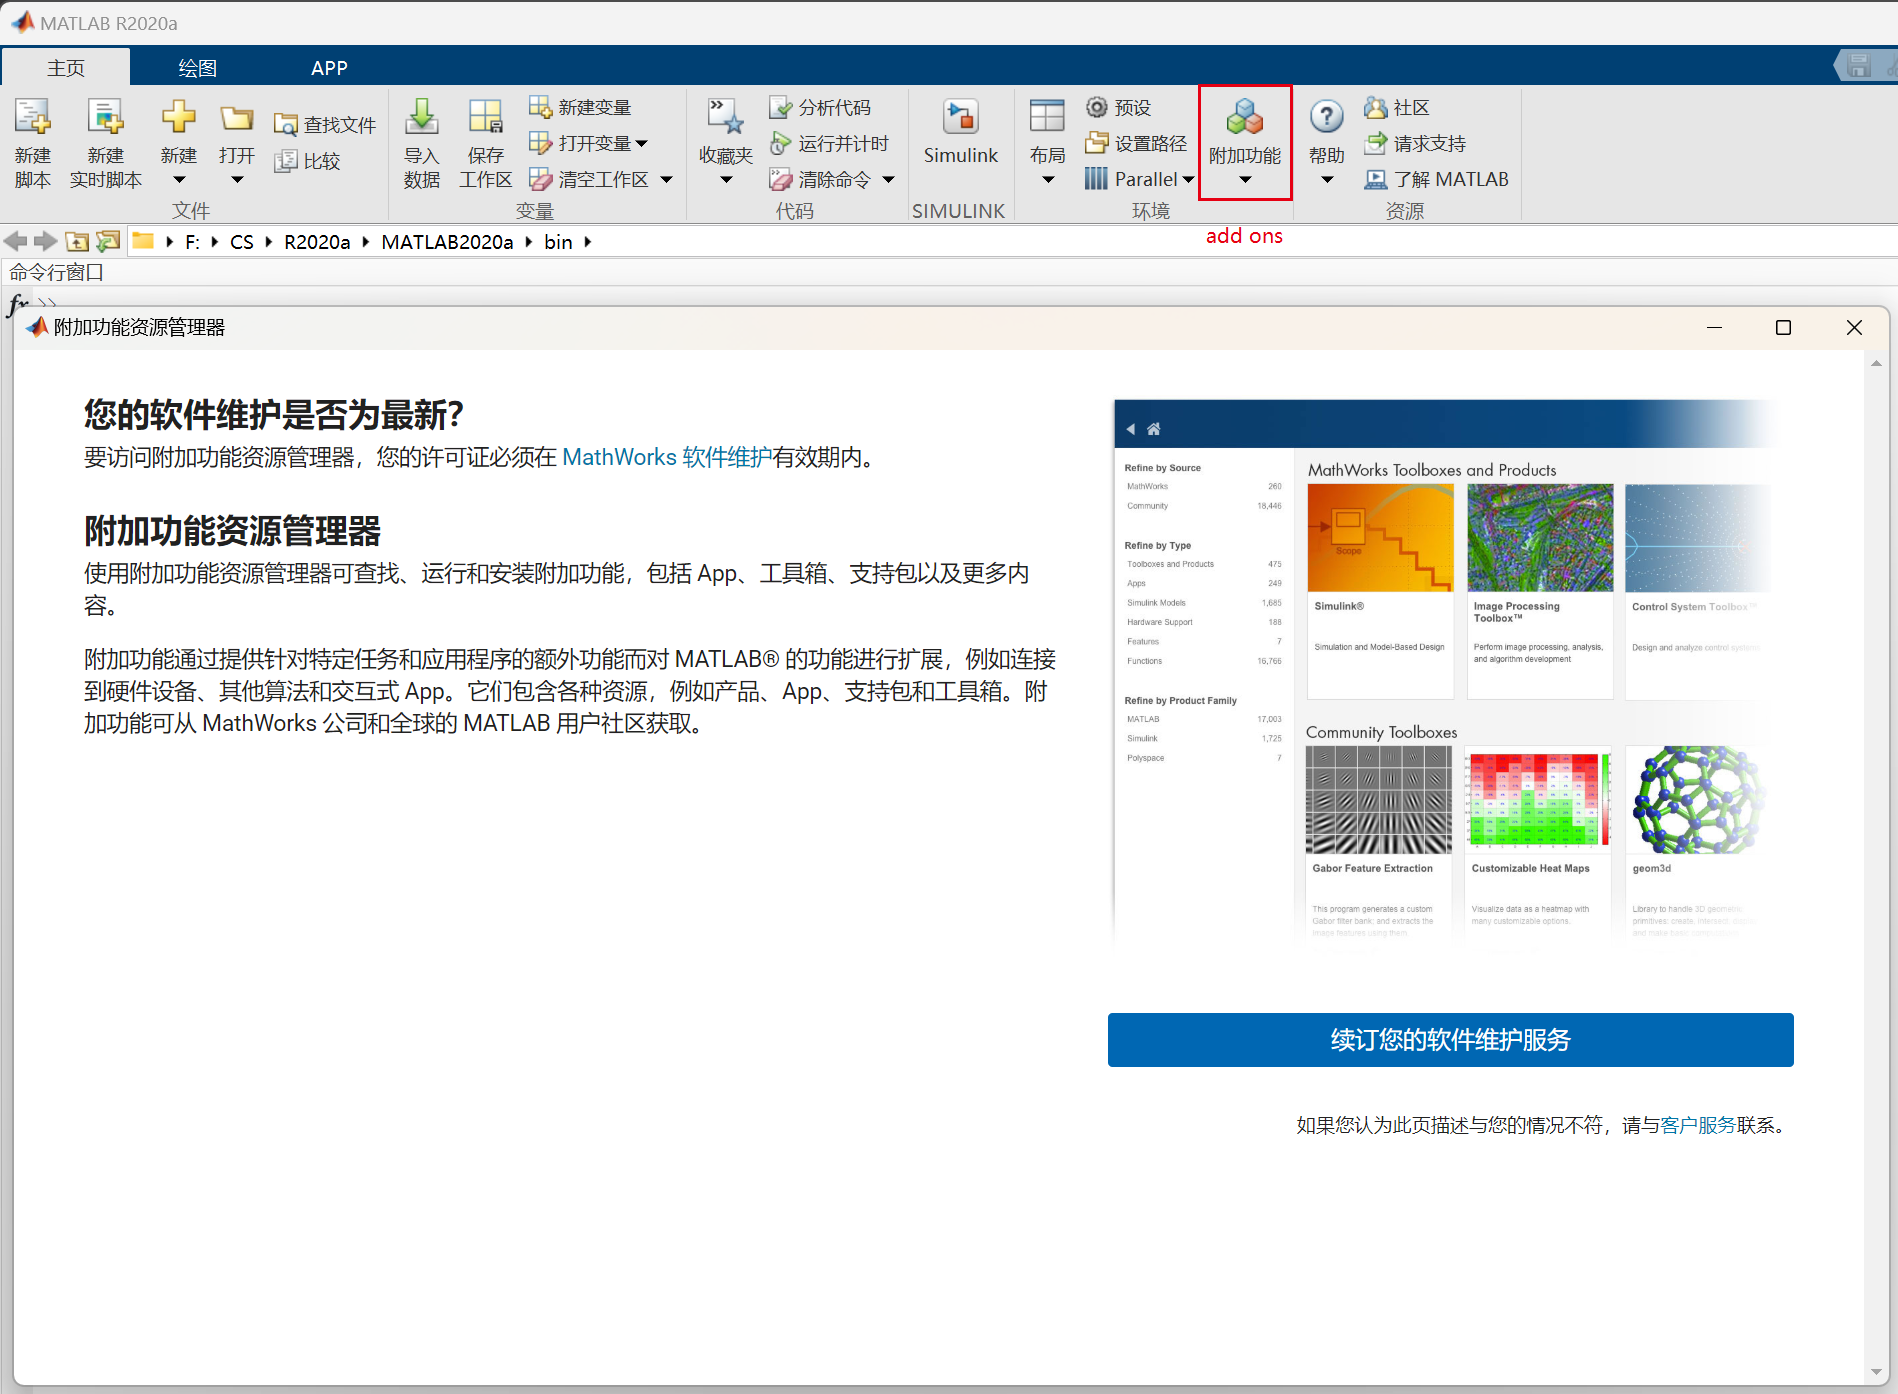This screenshot has height=1394, width=1898.
Task: Open the Parallel dropdown menu
Action: (1188, 180)
